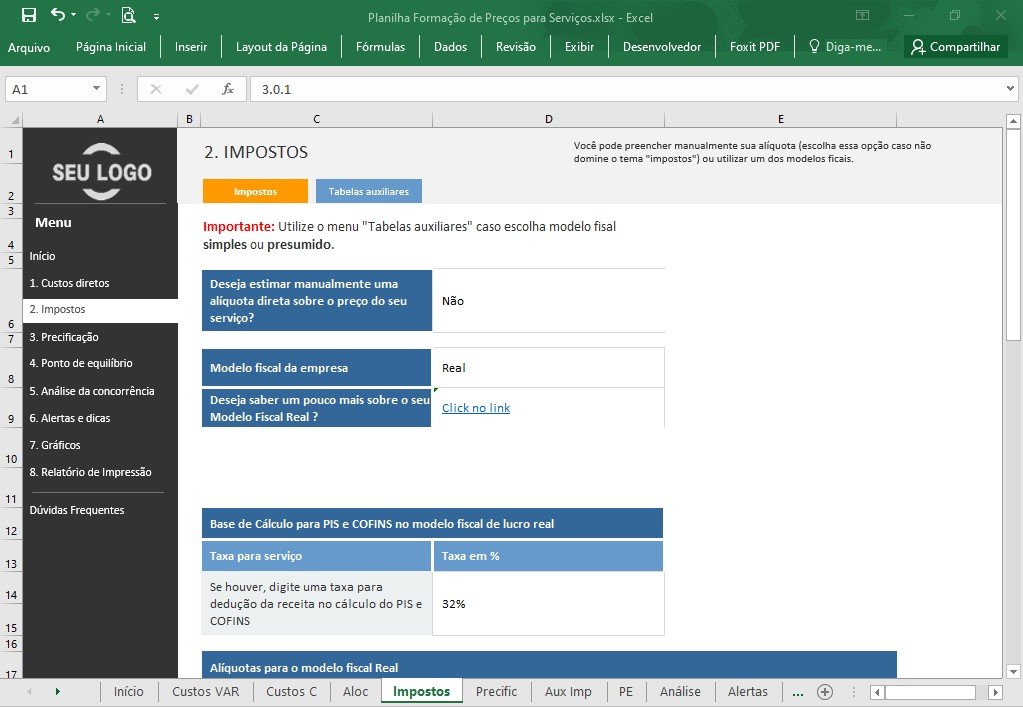Open the Customize Quick Access Toolbar arrow
Image resolution: width=1023 pixels, height=707 pixels.
pyautogui.click(x=157, y=16)
